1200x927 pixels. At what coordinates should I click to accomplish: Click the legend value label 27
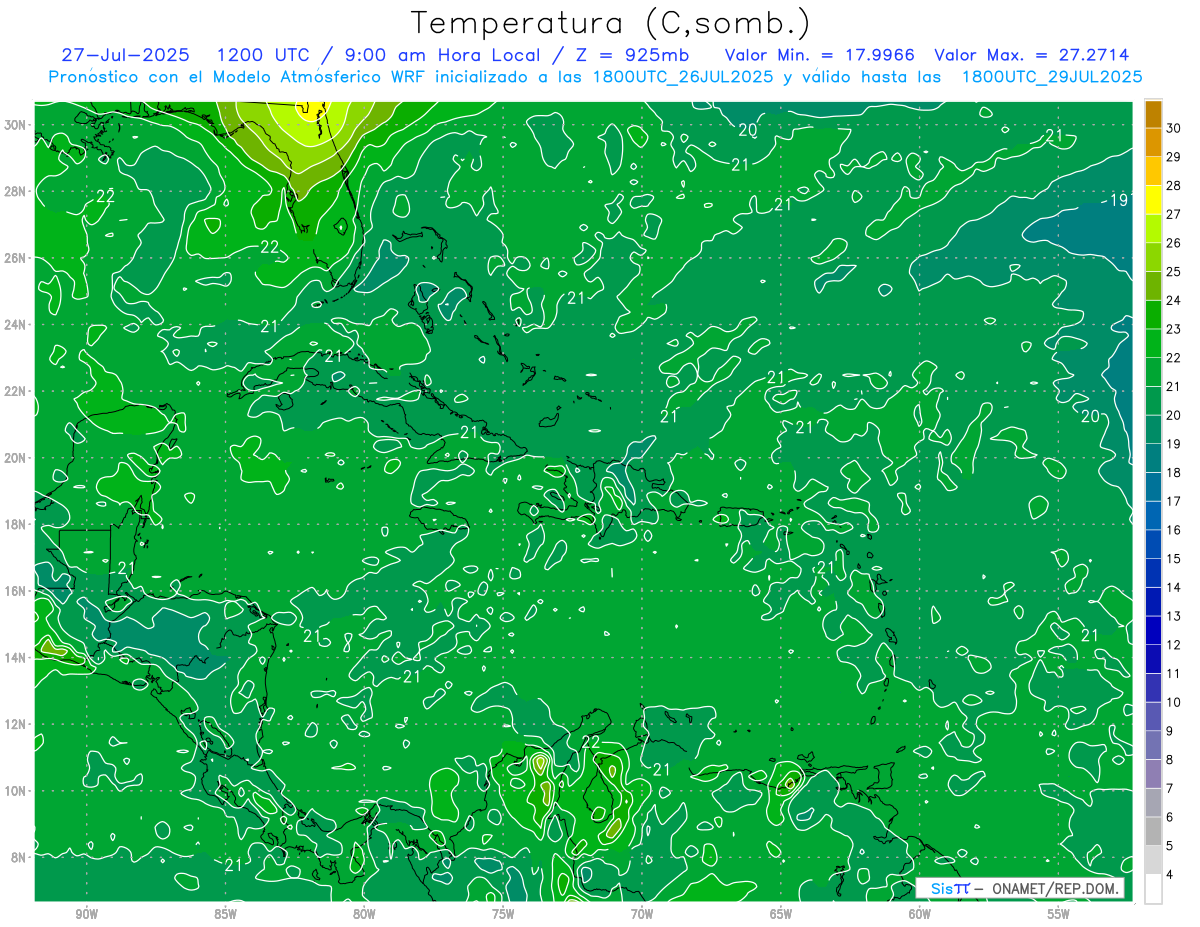[x=1174, y=214]
